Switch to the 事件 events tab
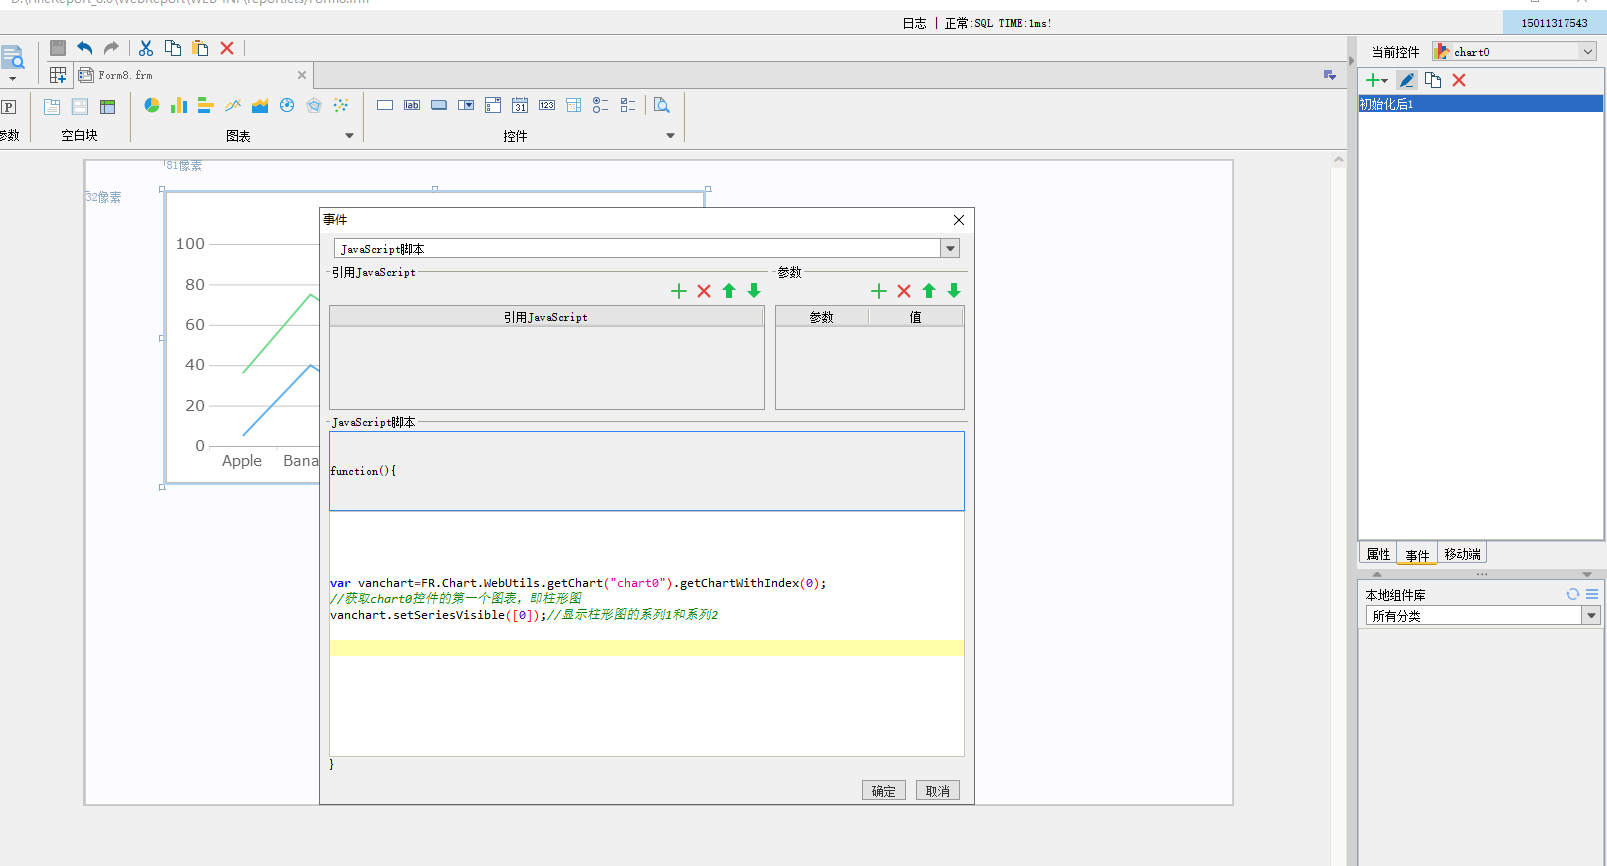 tap(1417, 555)
